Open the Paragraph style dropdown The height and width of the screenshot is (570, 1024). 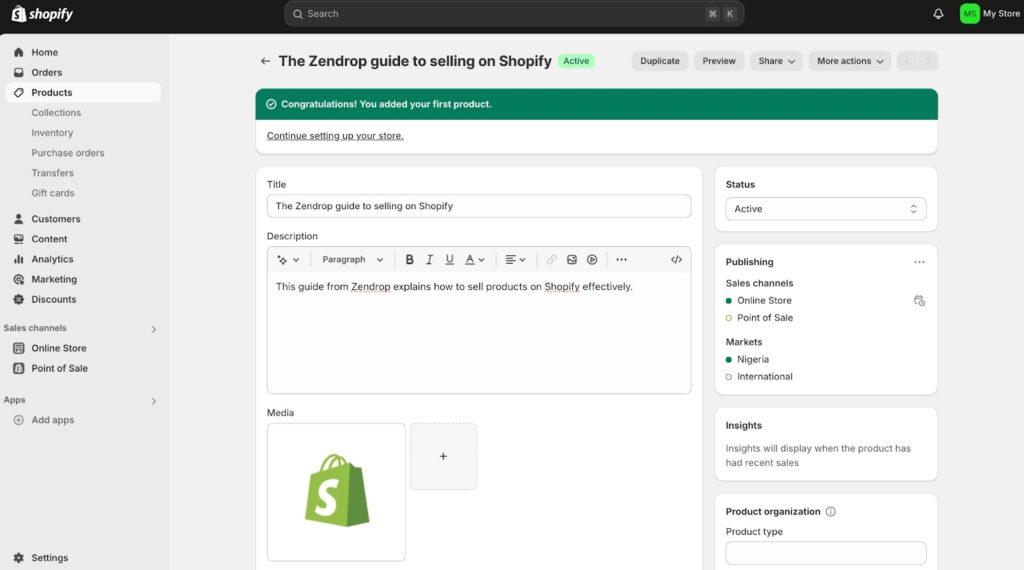tap(353, 259)
